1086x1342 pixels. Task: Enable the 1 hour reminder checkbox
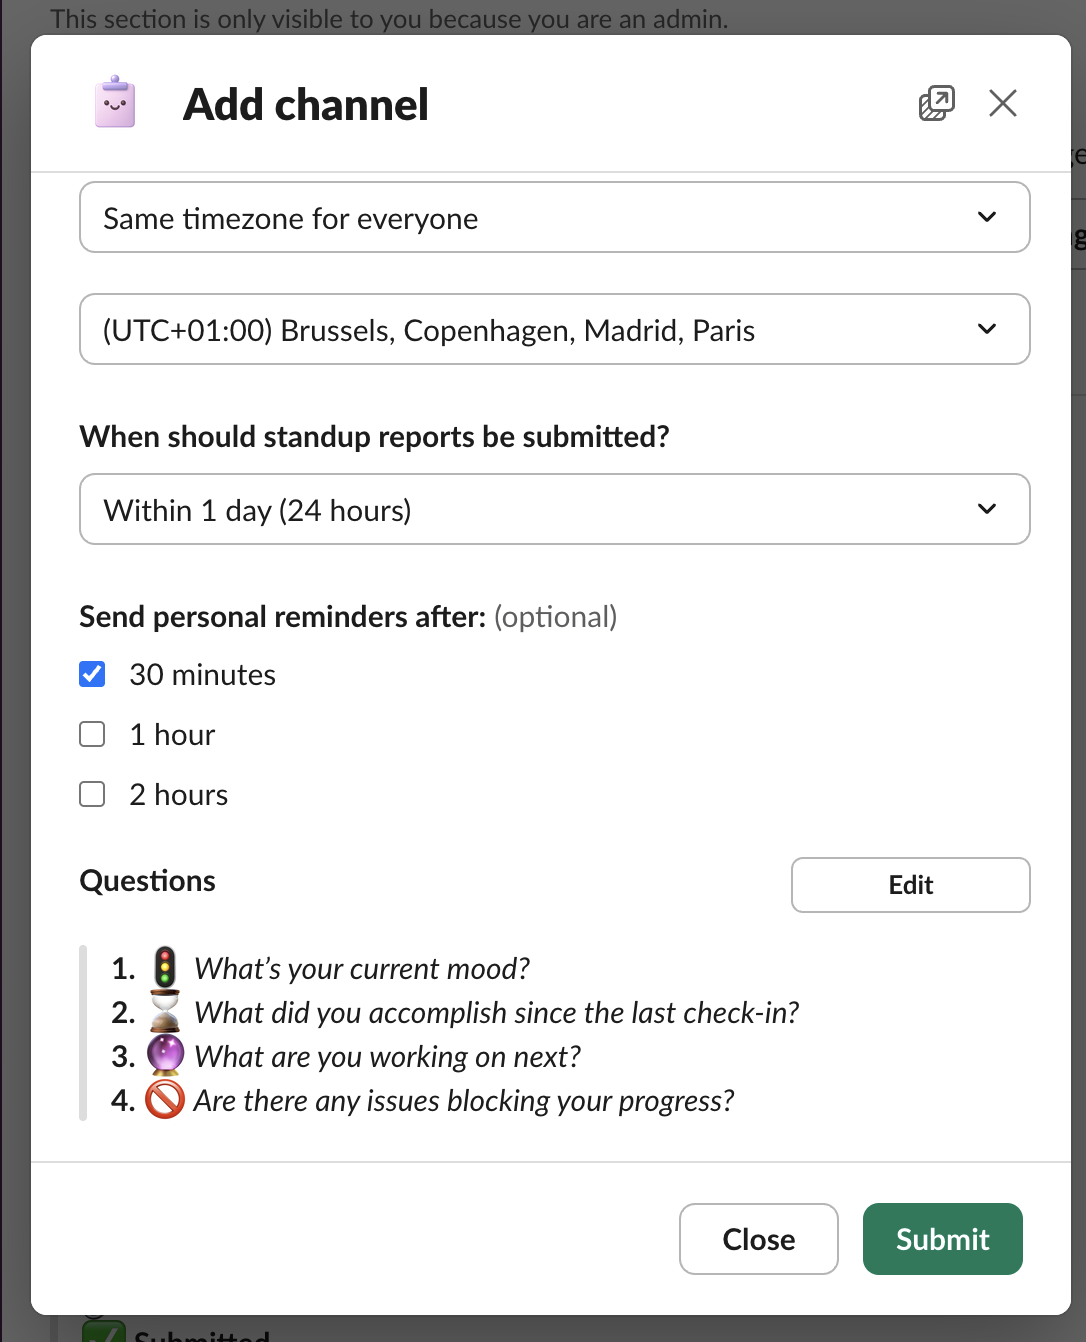(92, 735)
